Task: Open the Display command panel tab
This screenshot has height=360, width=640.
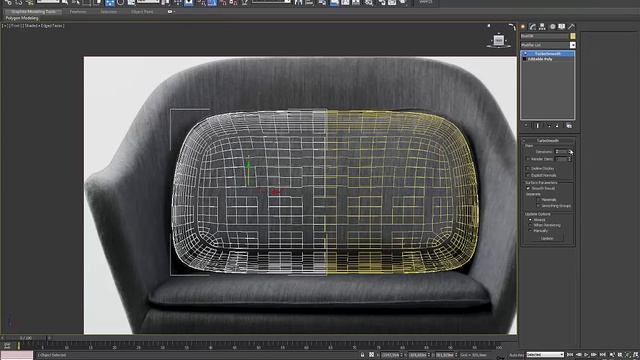Action: coord(562,27)
